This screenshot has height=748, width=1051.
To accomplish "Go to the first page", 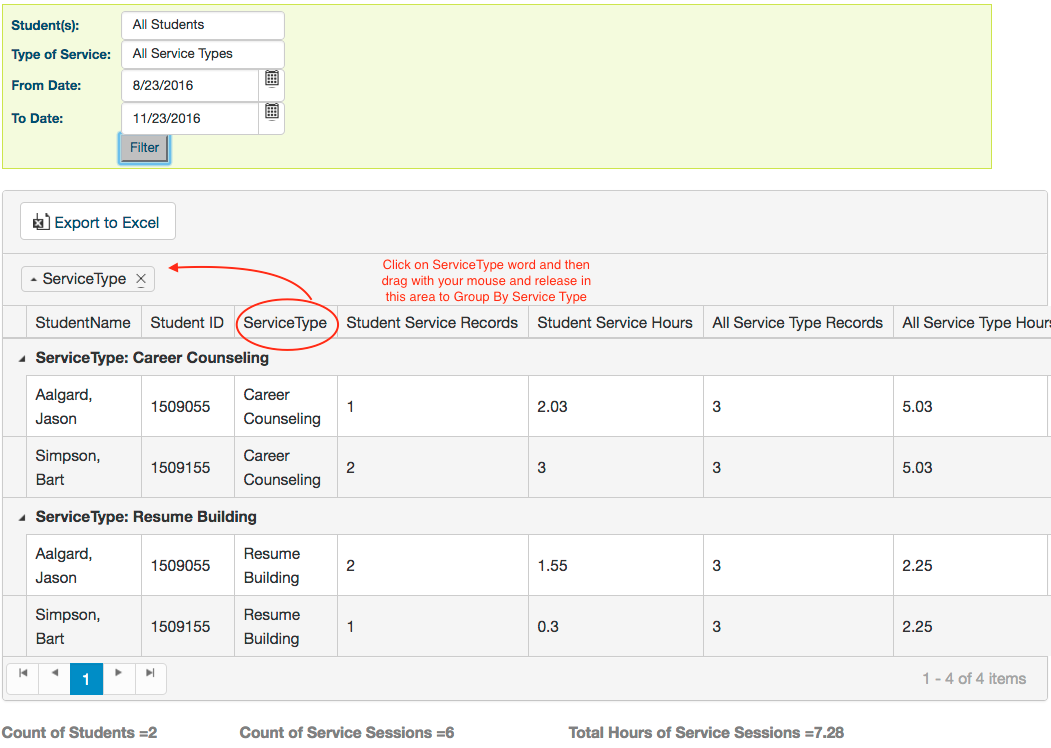I will (23, 674).
